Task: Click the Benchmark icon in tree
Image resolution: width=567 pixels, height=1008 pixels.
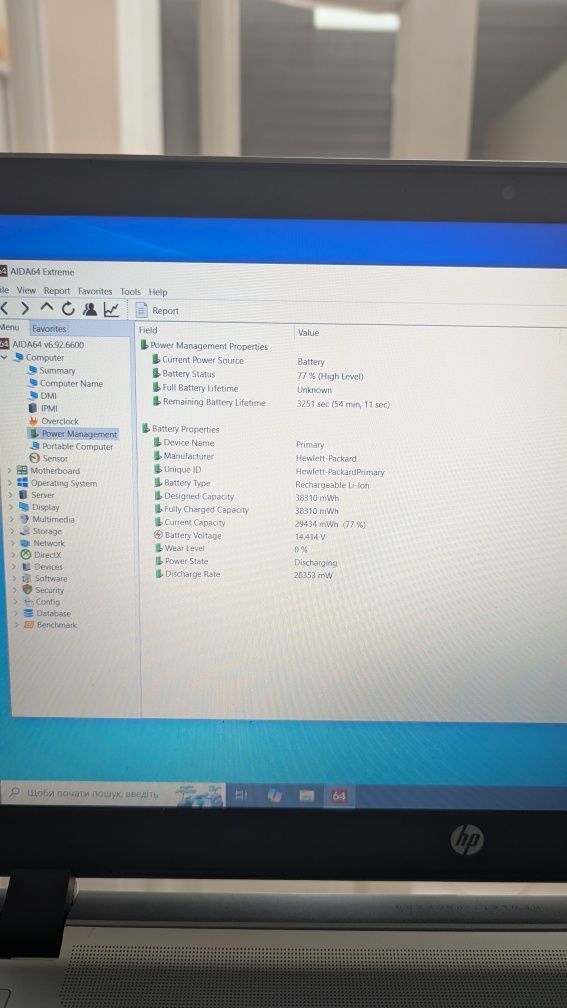Action: [30, 625]
